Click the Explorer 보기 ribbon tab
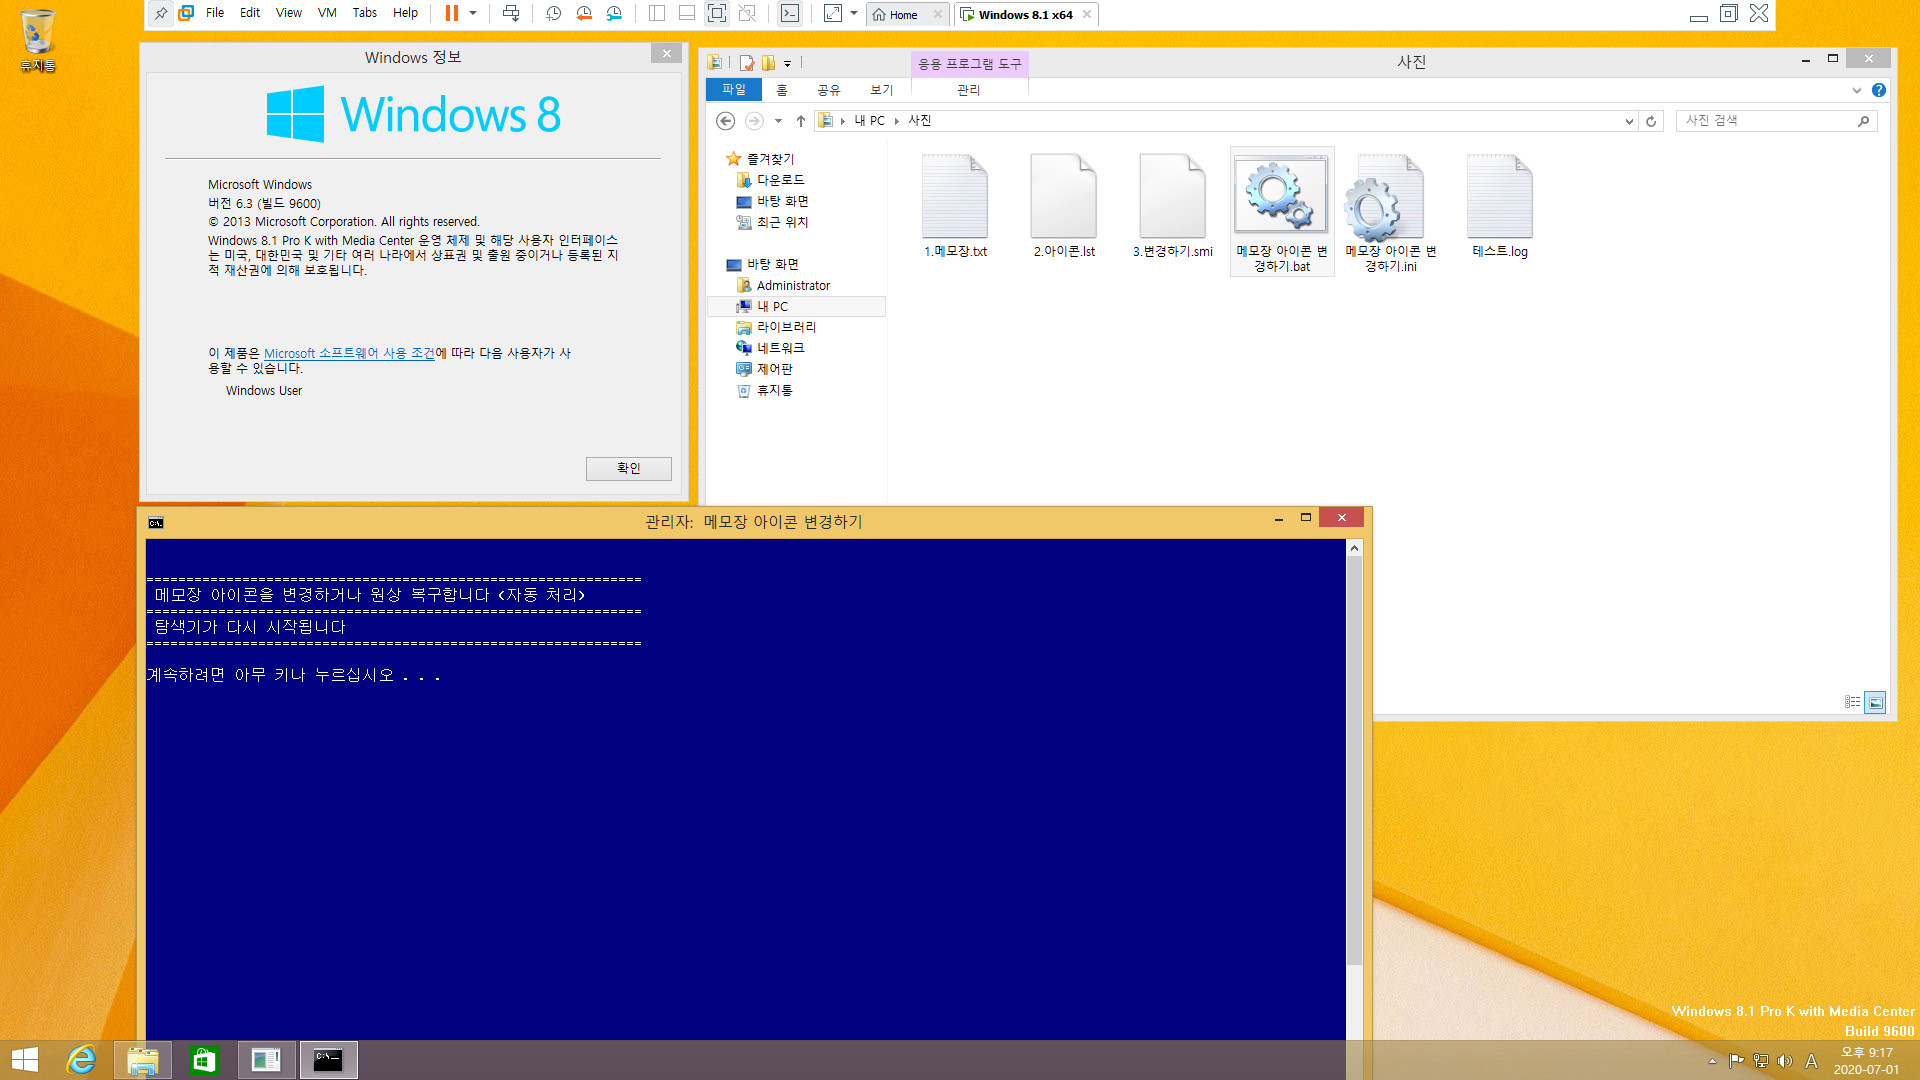This screenshot has width=1920, height=1080. (x=881, y=90)
